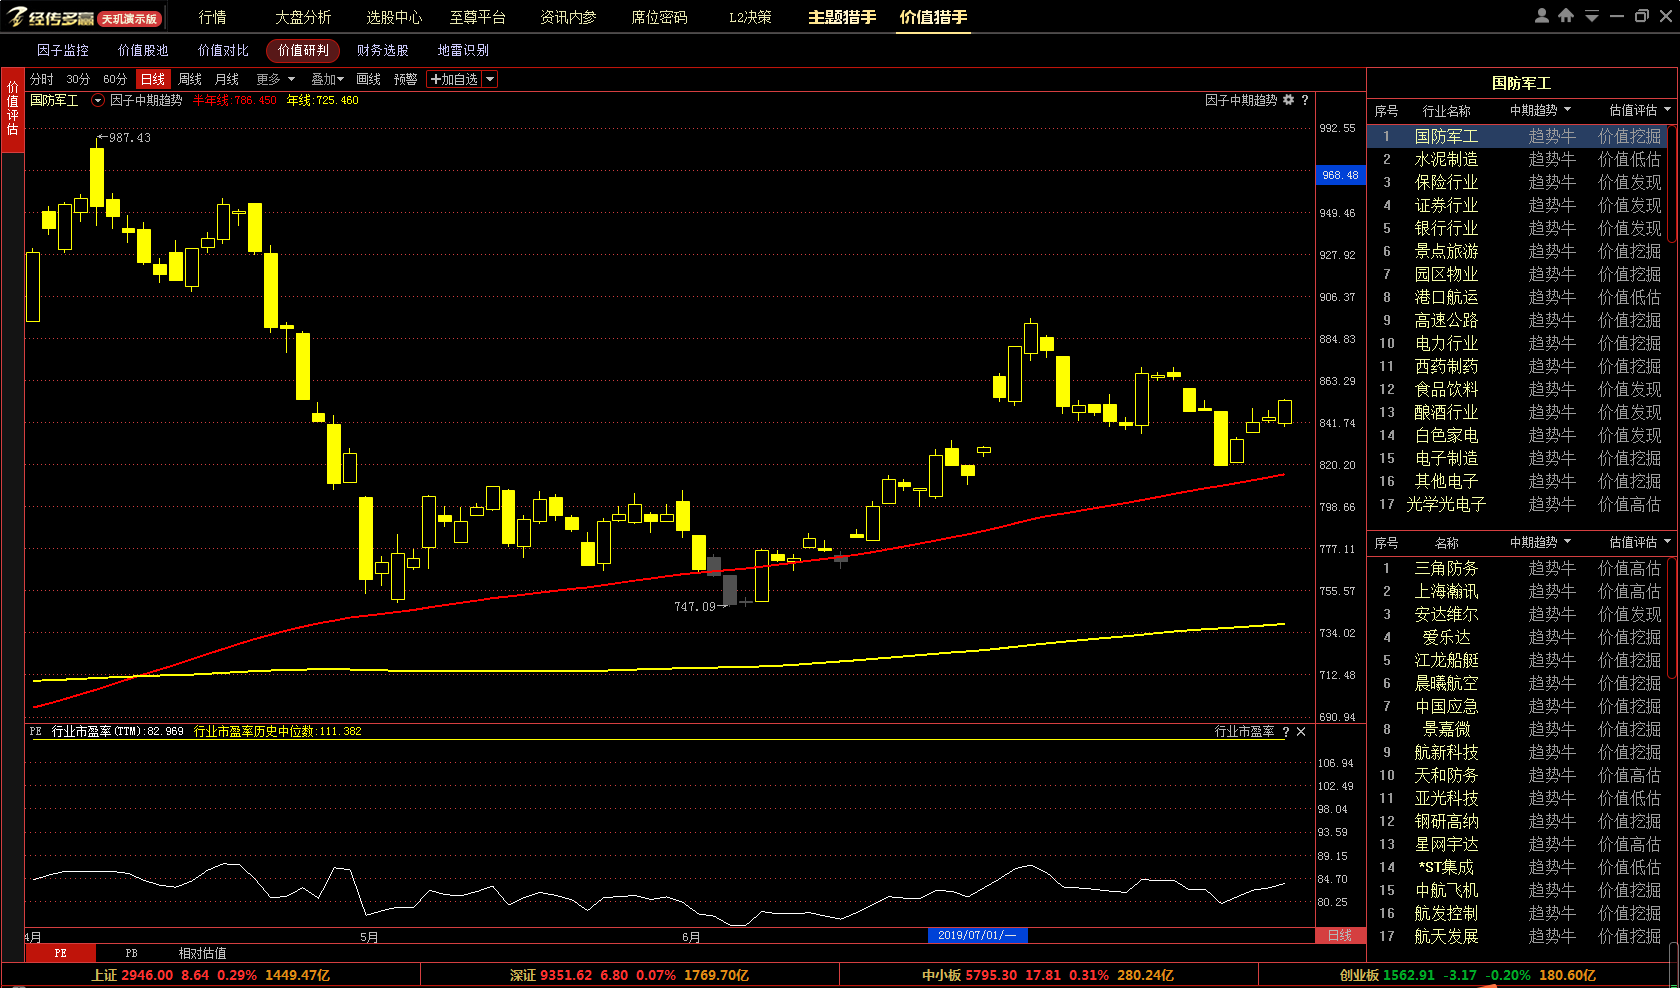1680x988 pixels.
Task: Open the 选股中心 menu
Action: 394,17
